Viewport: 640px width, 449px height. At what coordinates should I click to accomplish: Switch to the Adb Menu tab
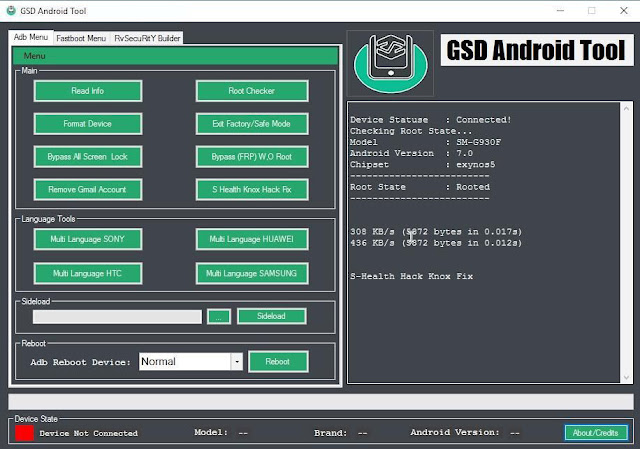click(31, 37)
